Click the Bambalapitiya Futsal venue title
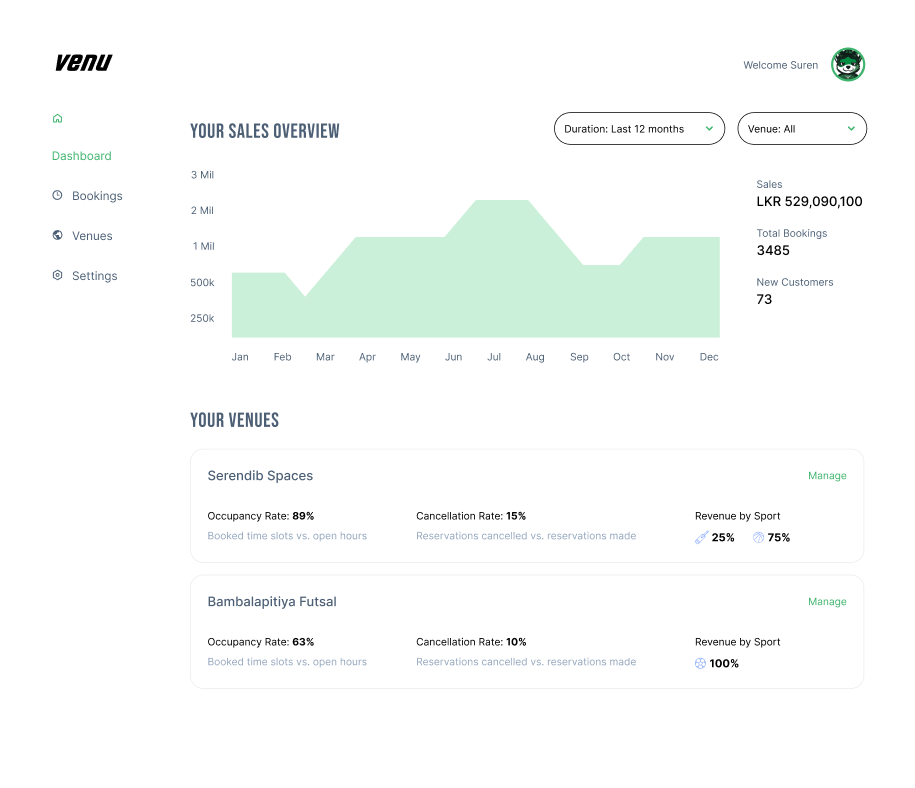915x788 pixels. coord(272,602)
